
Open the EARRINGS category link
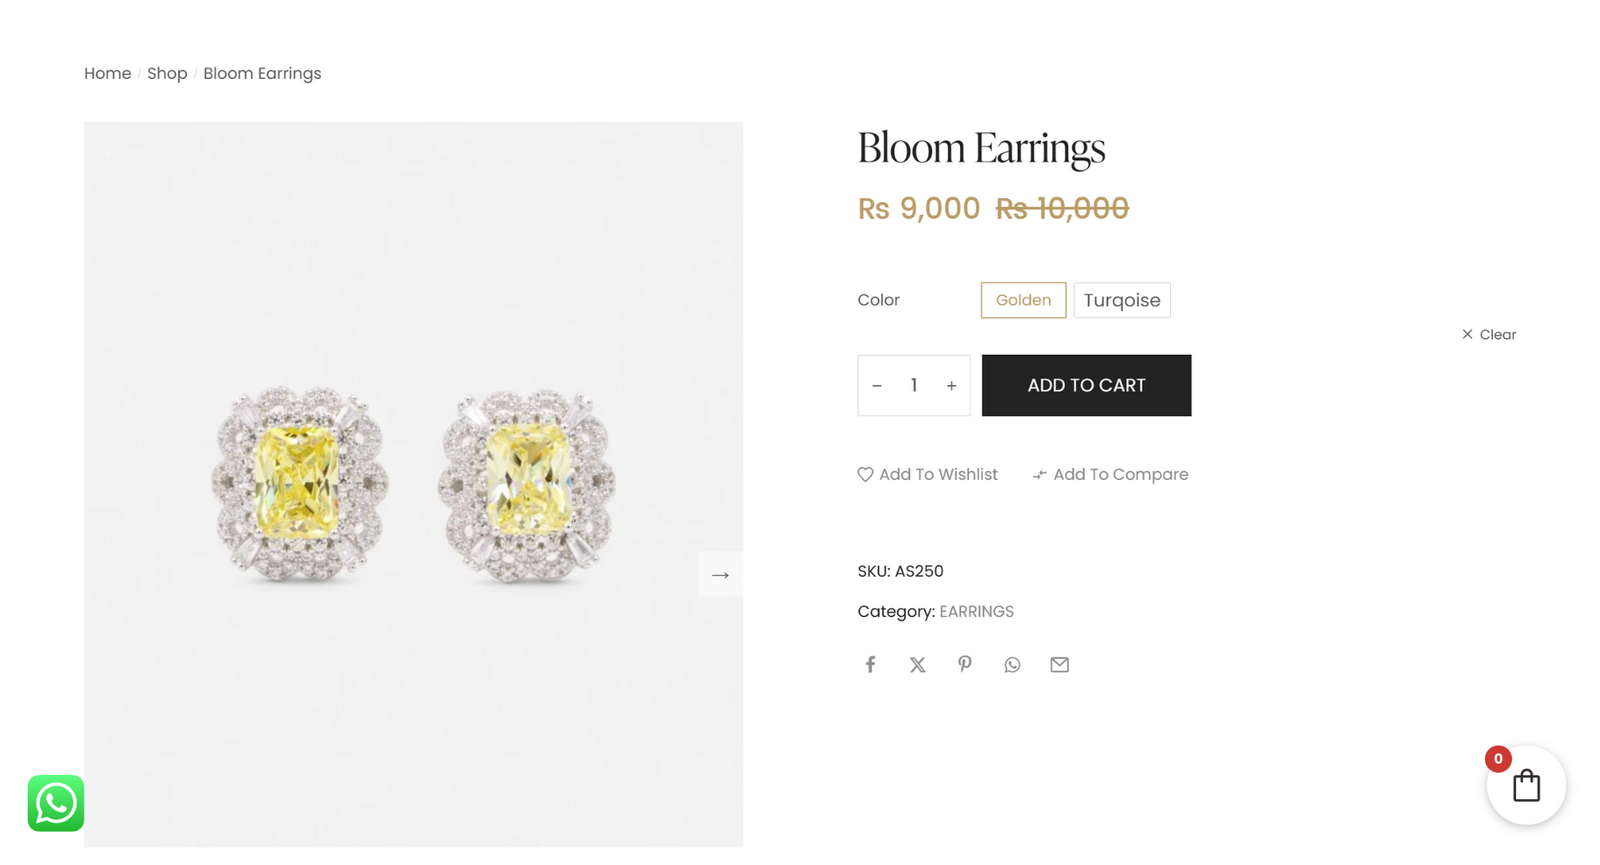pyautogui.click(x=976, y=611)
